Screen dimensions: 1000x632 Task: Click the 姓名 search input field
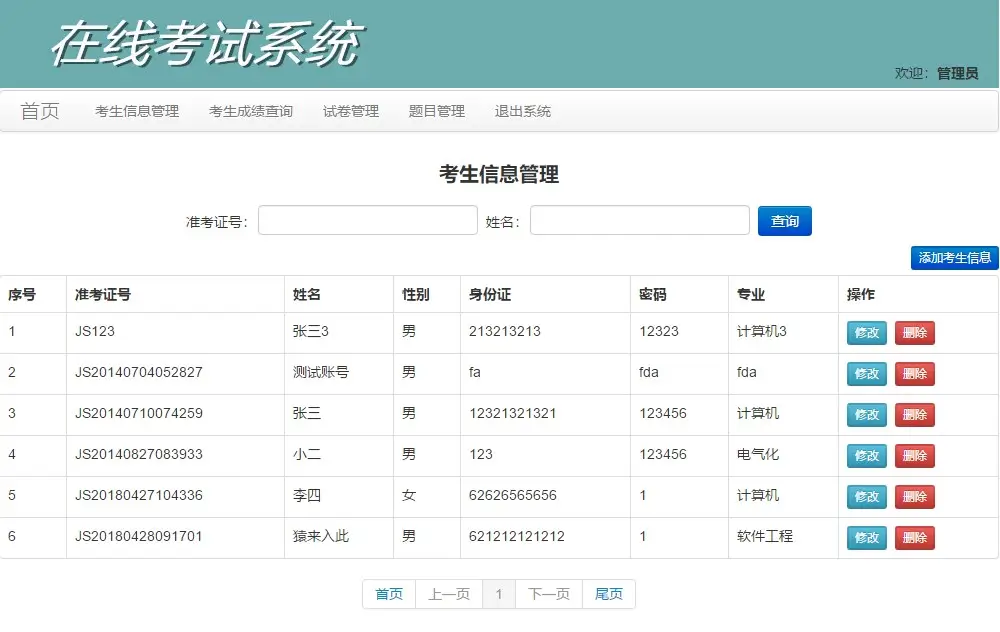(639, 220)
